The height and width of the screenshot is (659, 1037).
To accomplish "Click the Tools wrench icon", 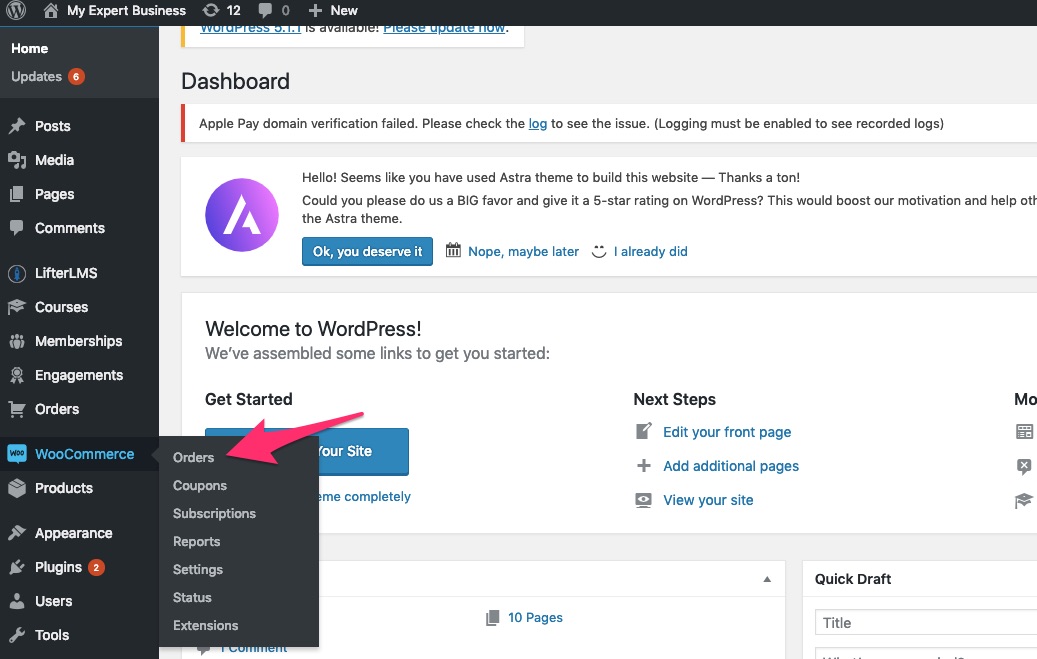I will 17,635.
